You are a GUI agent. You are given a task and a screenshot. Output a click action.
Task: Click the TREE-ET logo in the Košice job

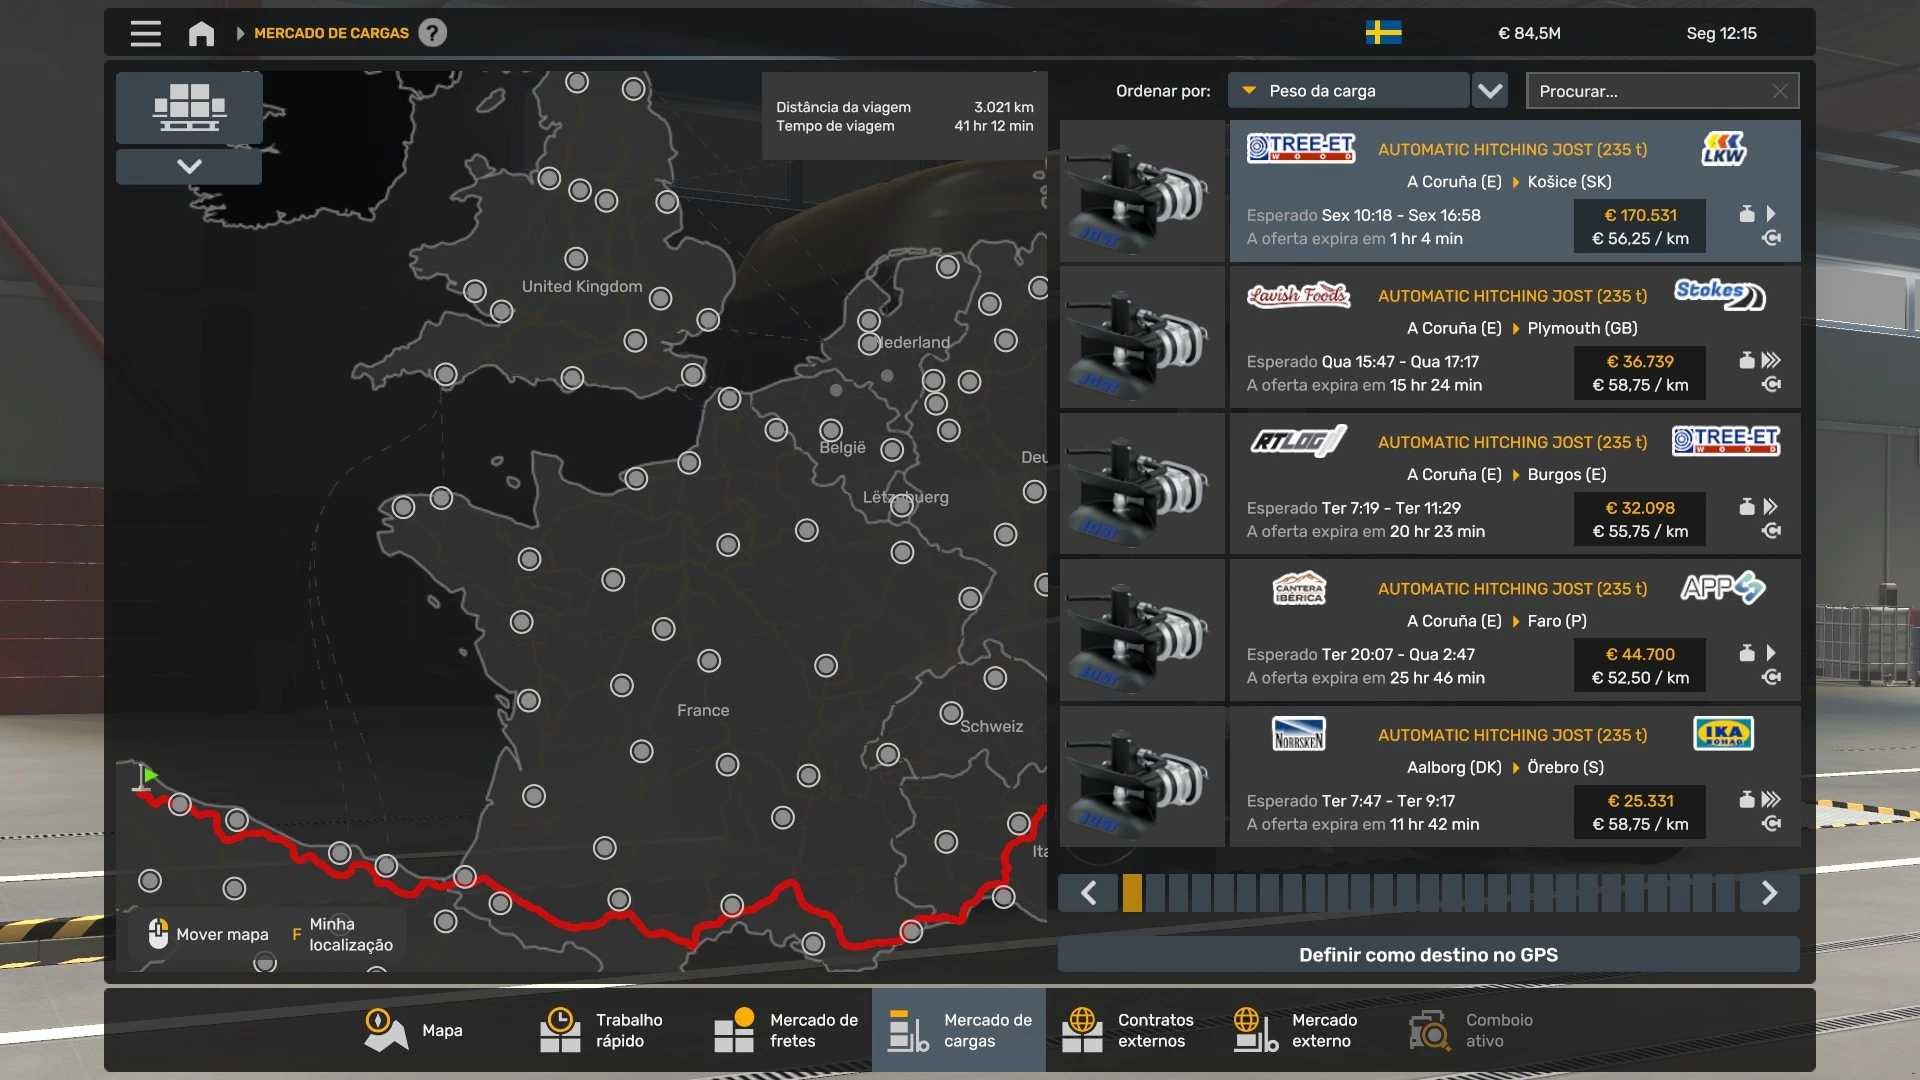[1300, 148]
